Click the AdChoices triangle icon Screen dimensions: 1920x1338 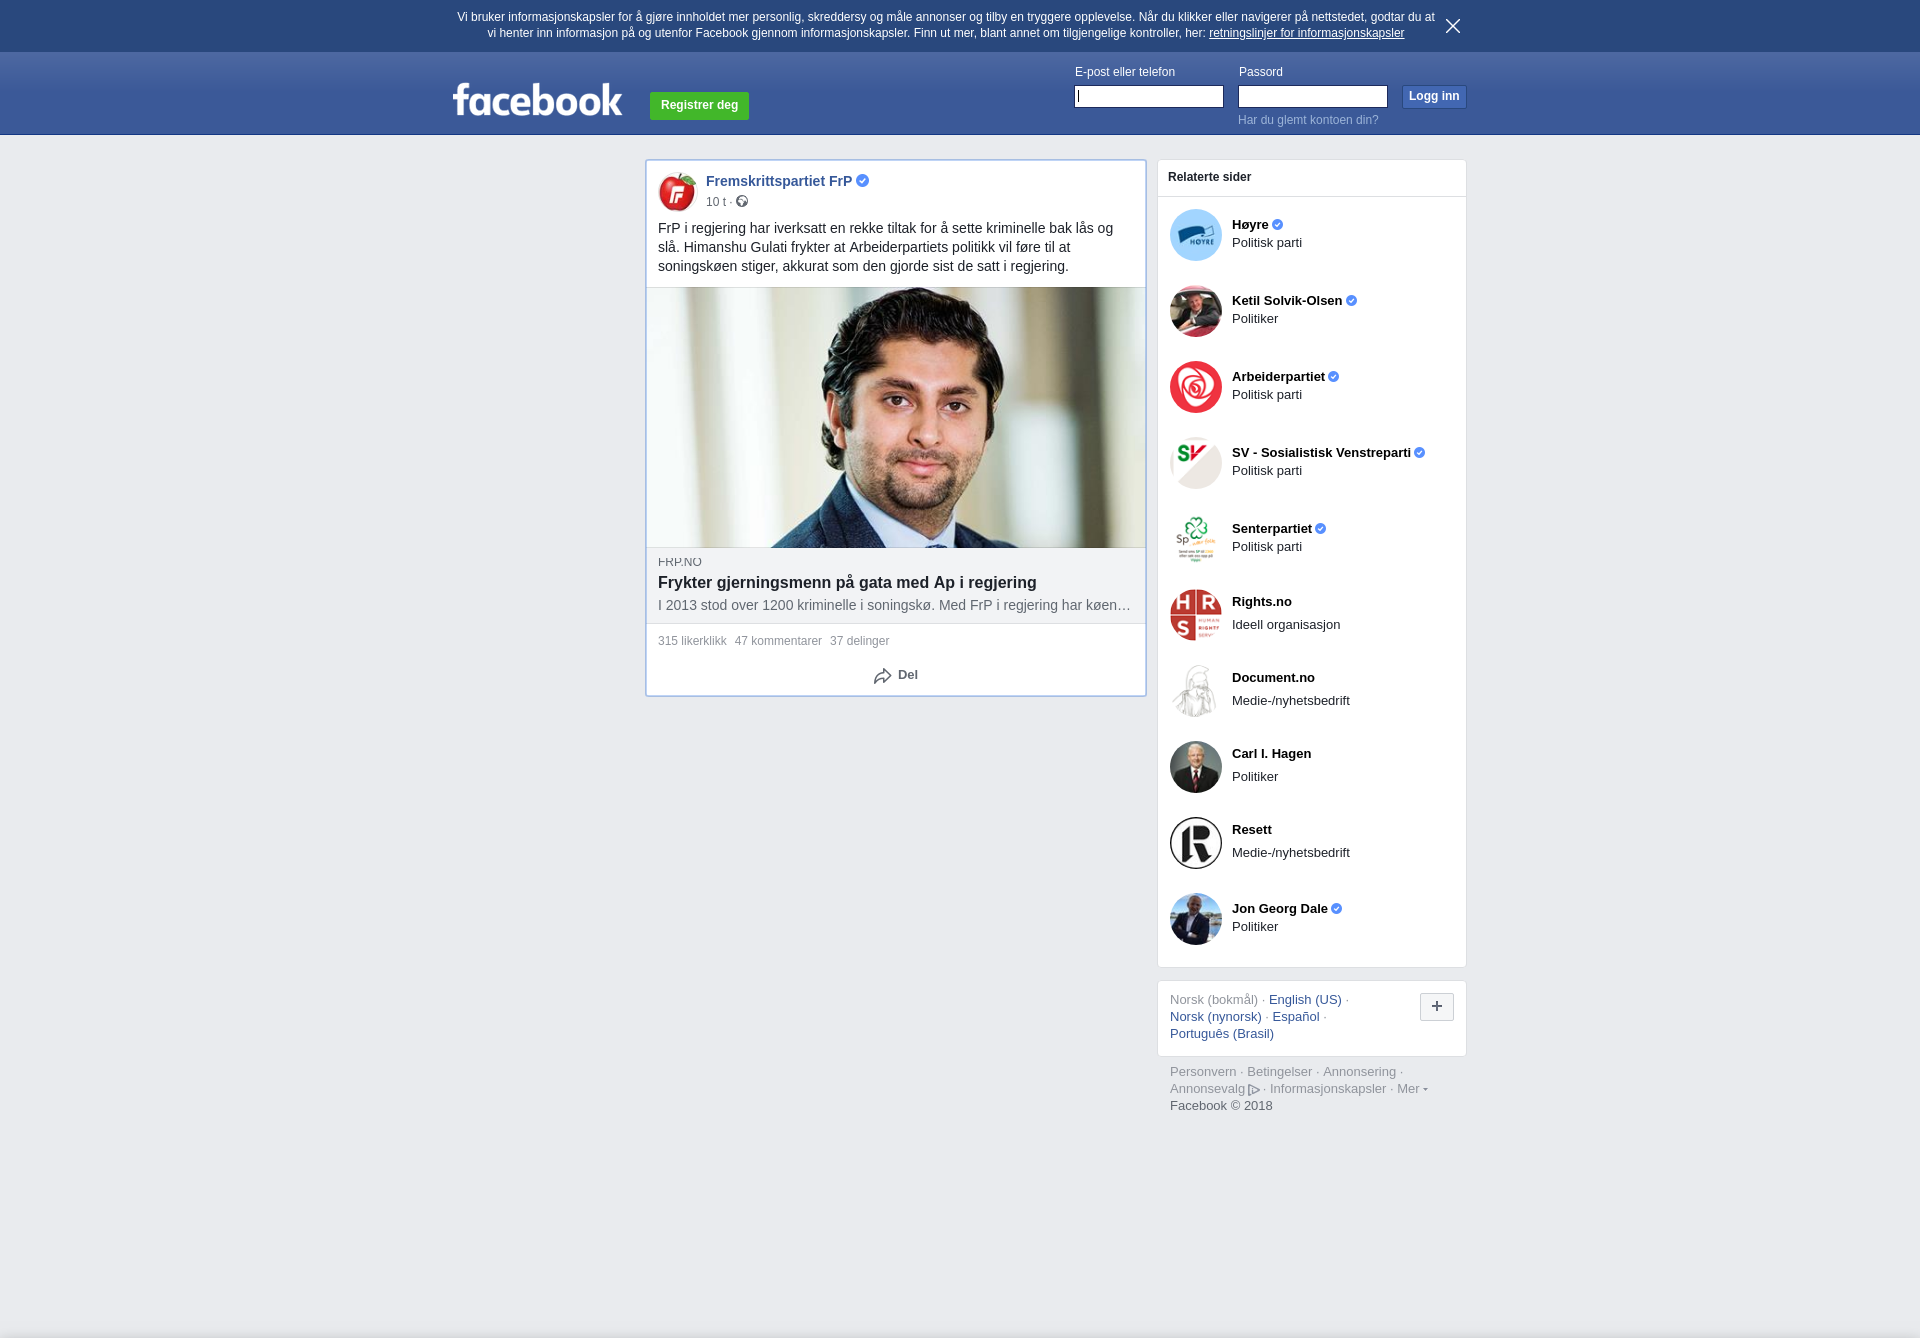pyautogui.click(x=1253, y=1090)
